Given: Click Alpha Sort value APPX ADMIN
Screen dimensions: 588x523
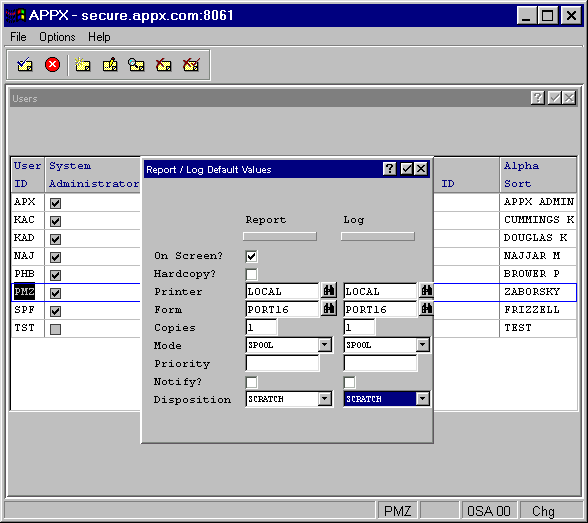Looking at the screenshot, I should tap(538, 202).
